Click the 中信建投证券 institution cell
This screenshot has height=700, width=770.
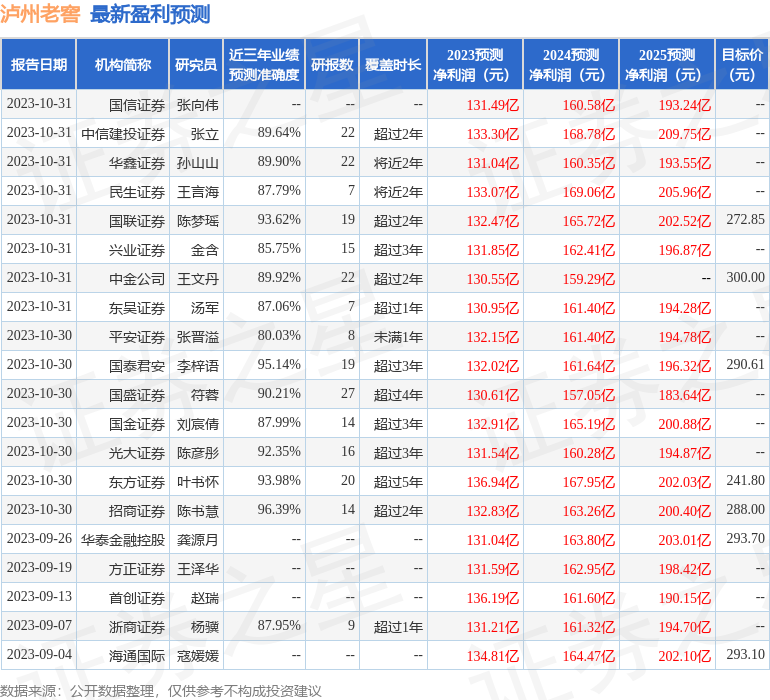click(x=123, y=134)
